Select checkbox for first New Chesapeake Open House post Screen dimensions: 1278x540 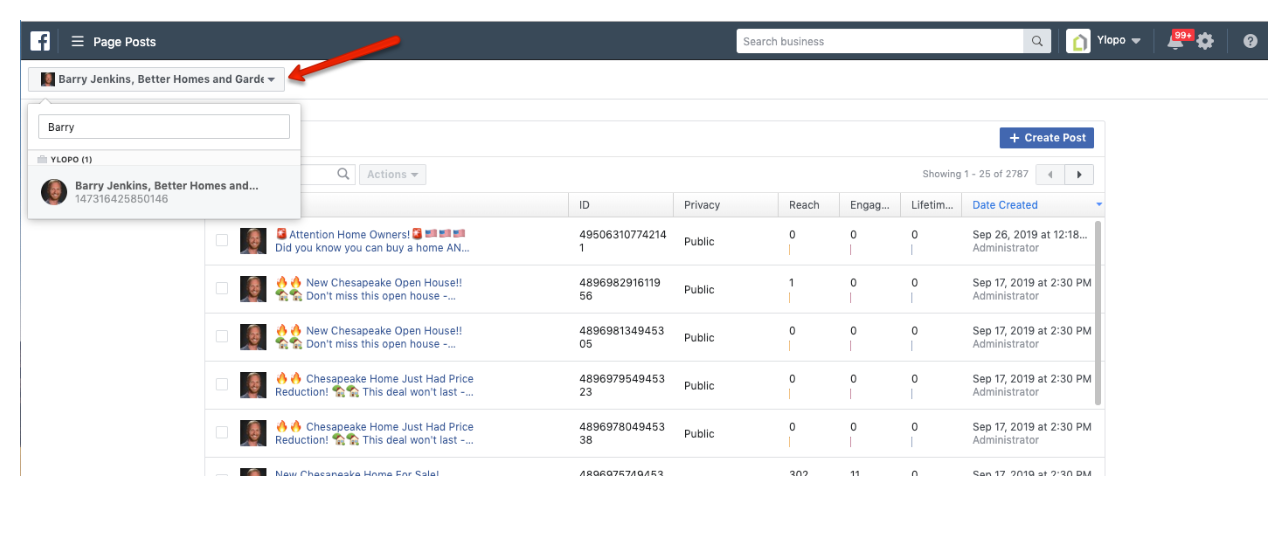point(222,289)
